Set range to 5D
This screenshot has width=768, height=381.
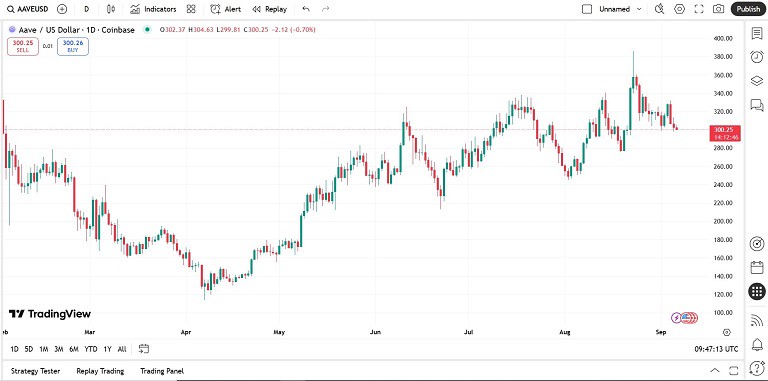coord(29,349)
